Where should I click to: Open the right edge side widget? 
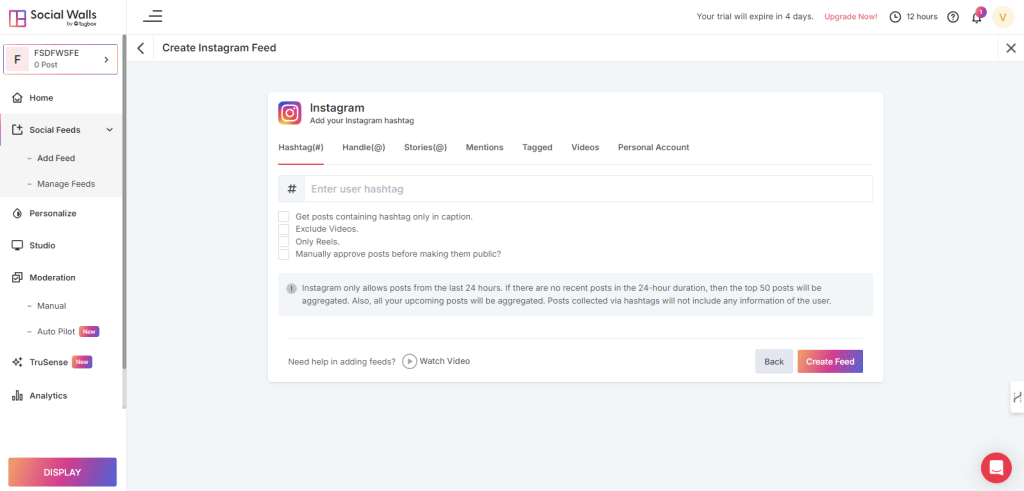[x=1017, y=396]
